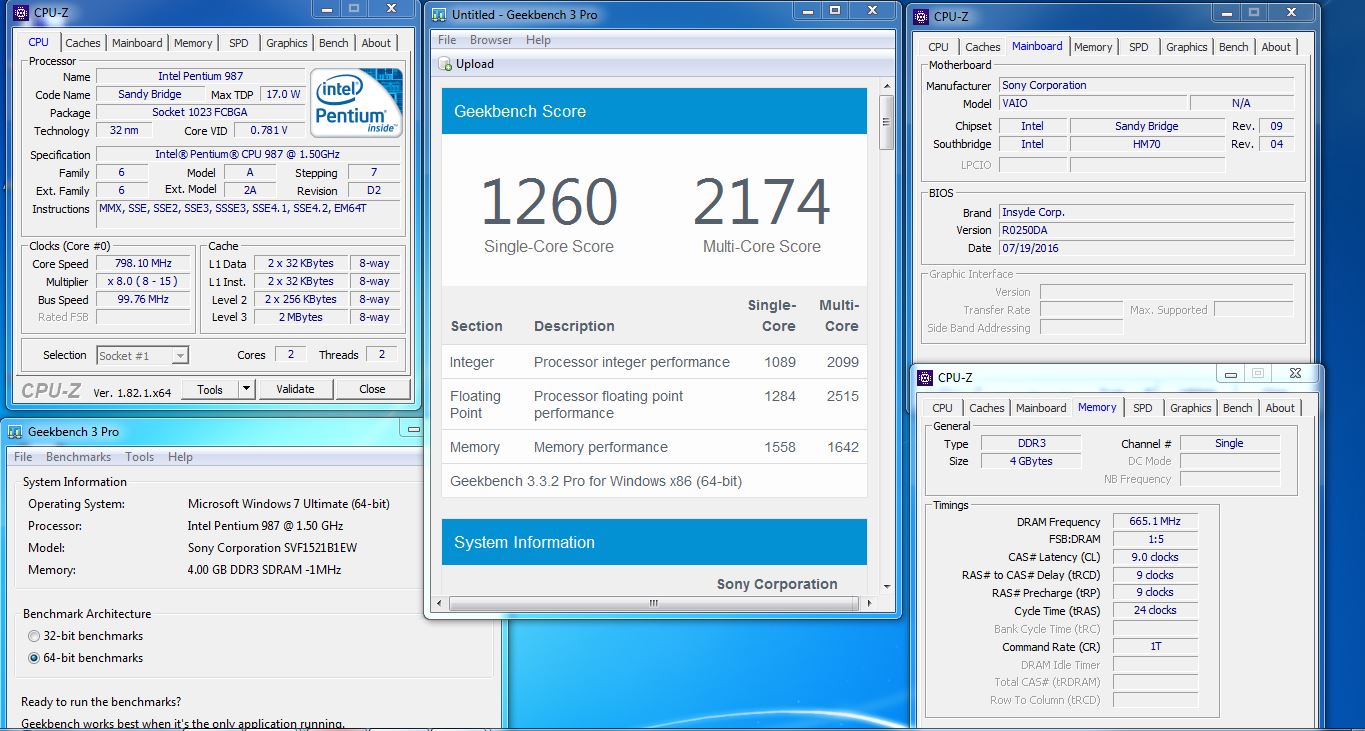Open Mainboard tab in the CPU window
Screen dimensions: 1365x731
click(x=137, y=43)
